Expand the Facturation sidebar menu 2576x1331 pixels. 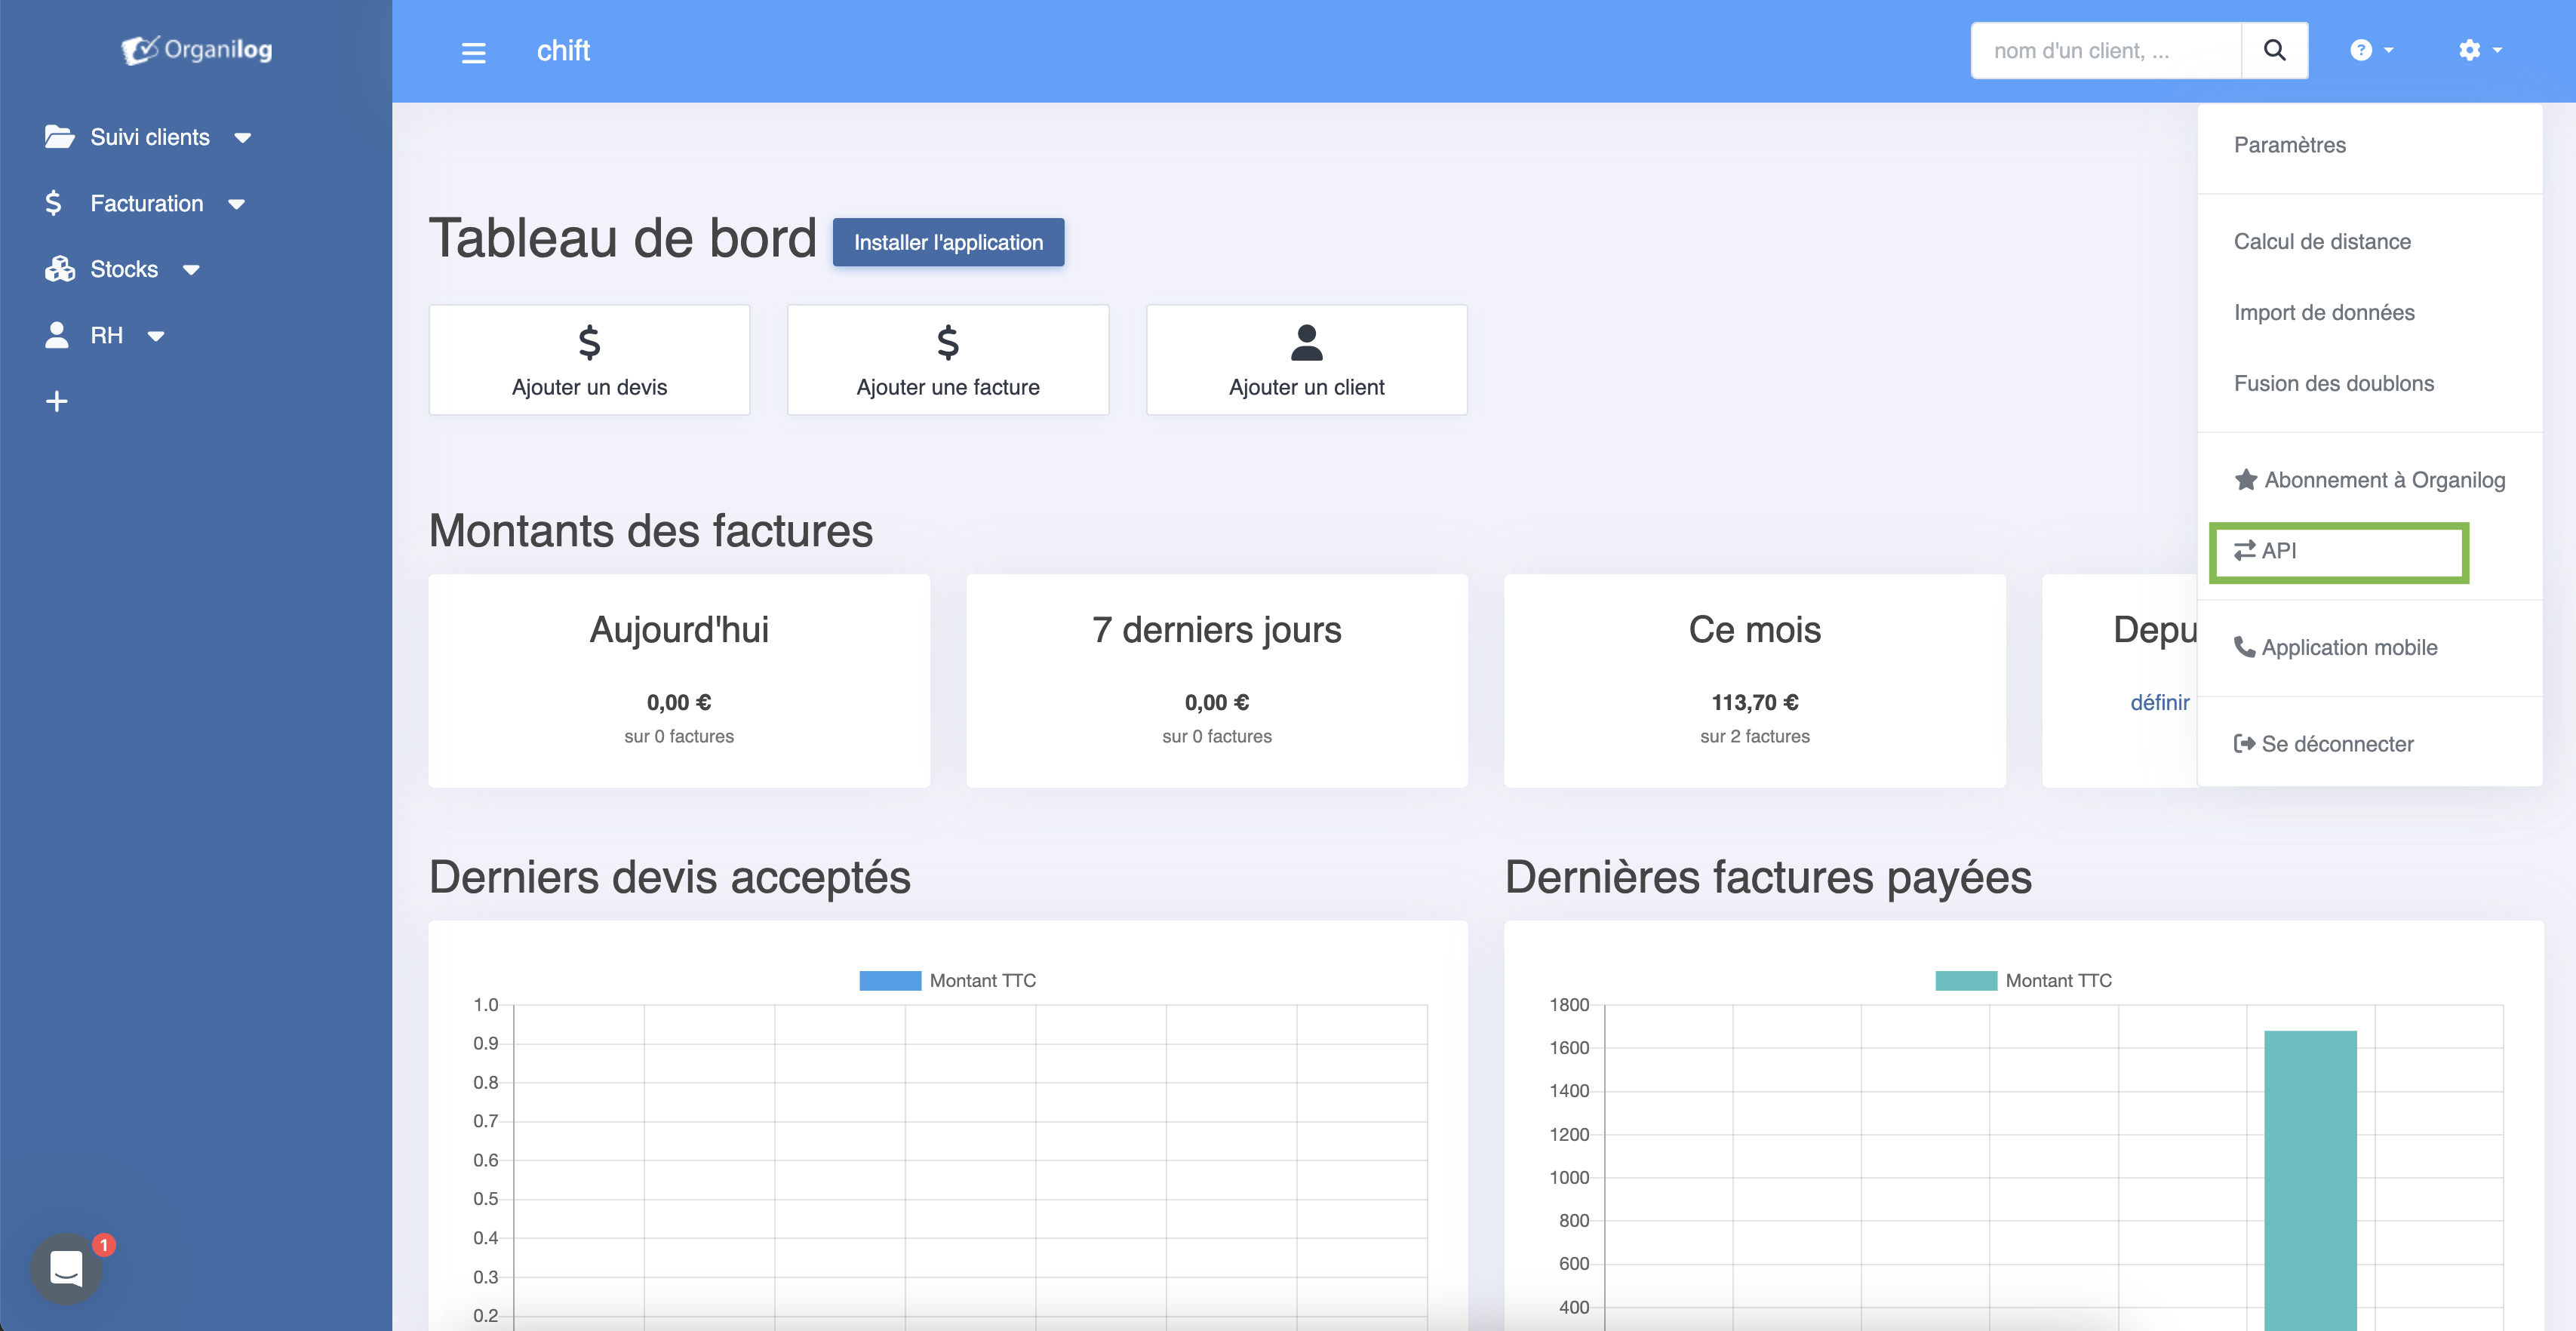146,204
